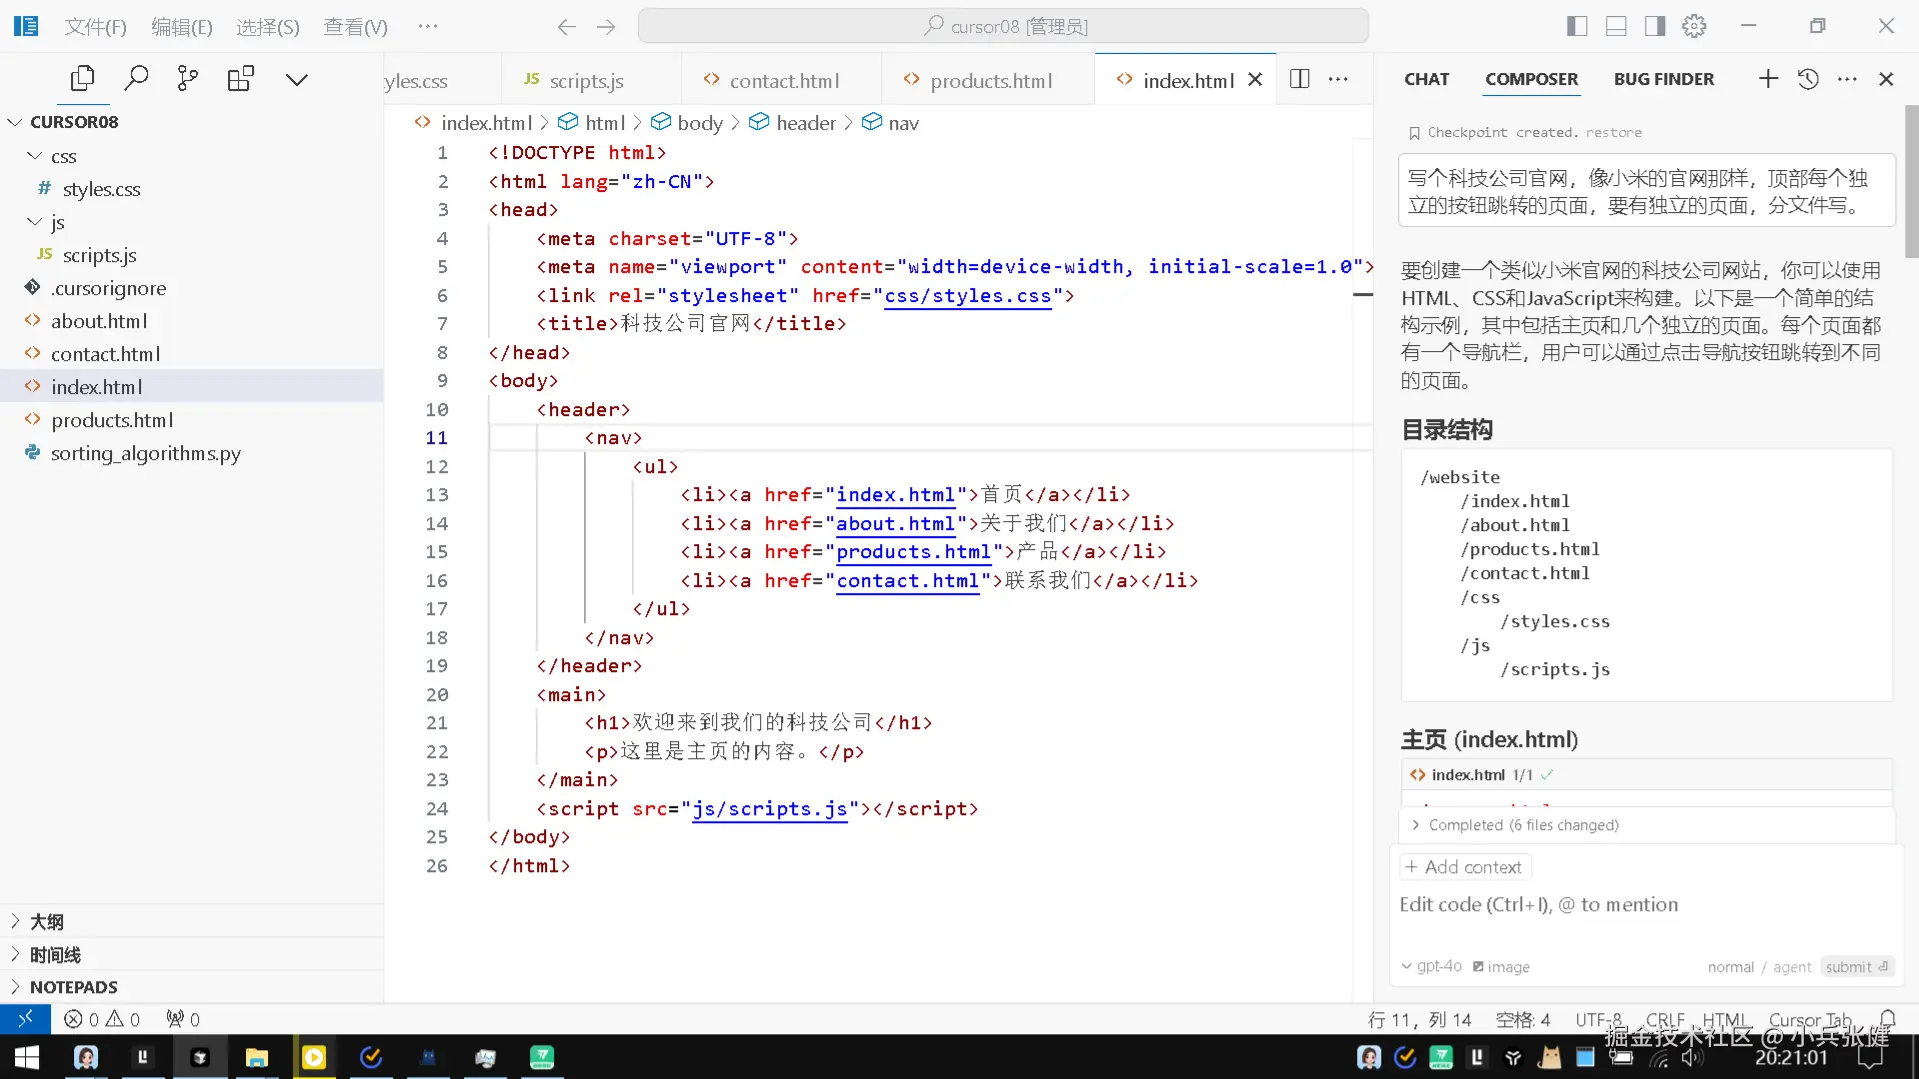The width and height of the screenshot is (1919, 1079).
Task: Open sorting_algorithms.py file
Action: (145, 453)
